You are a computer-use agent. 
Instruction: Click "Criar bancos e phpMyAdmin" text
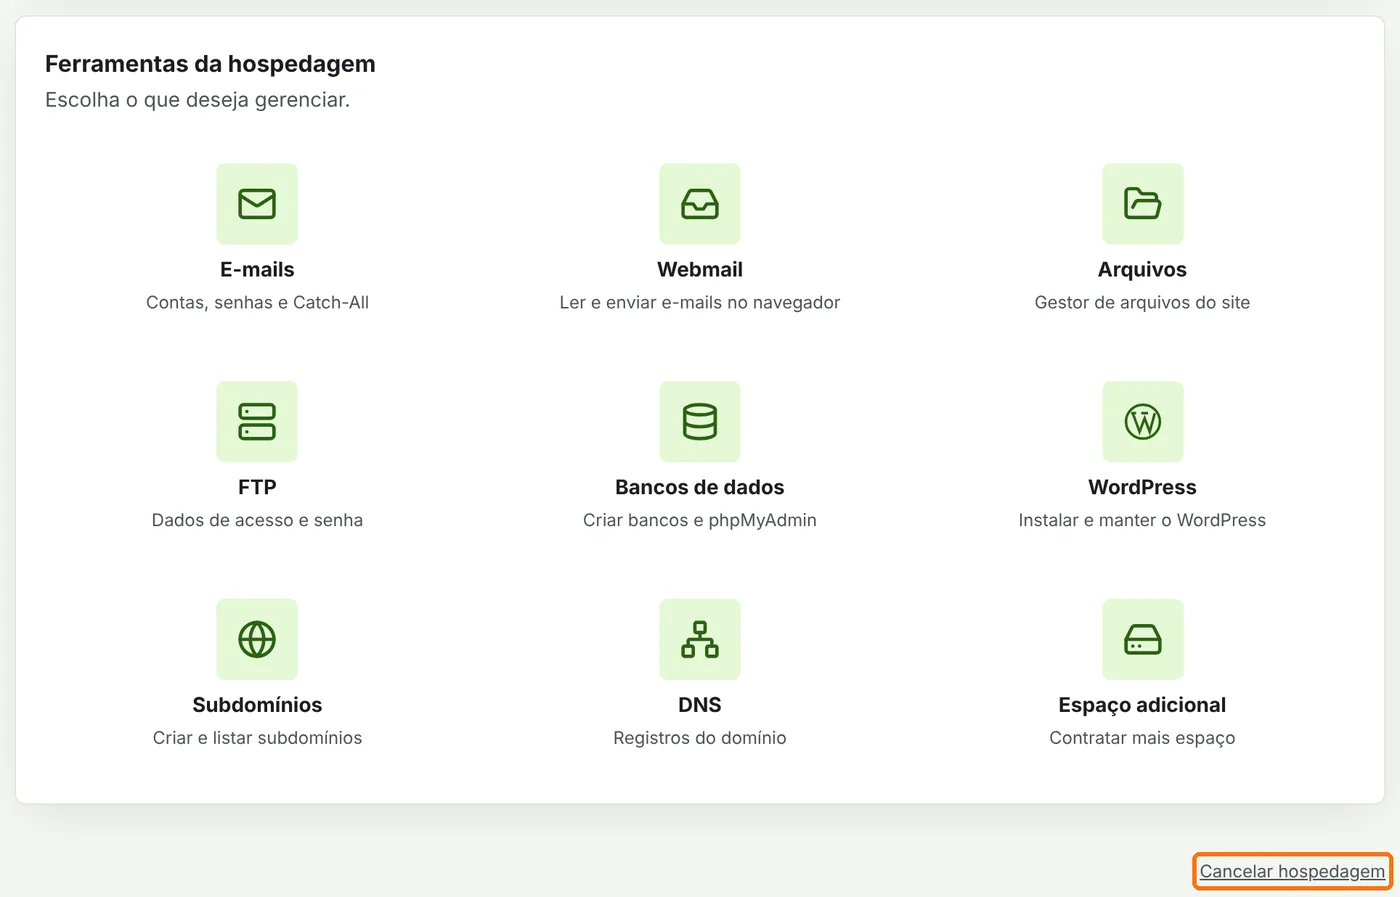point(700,520)
